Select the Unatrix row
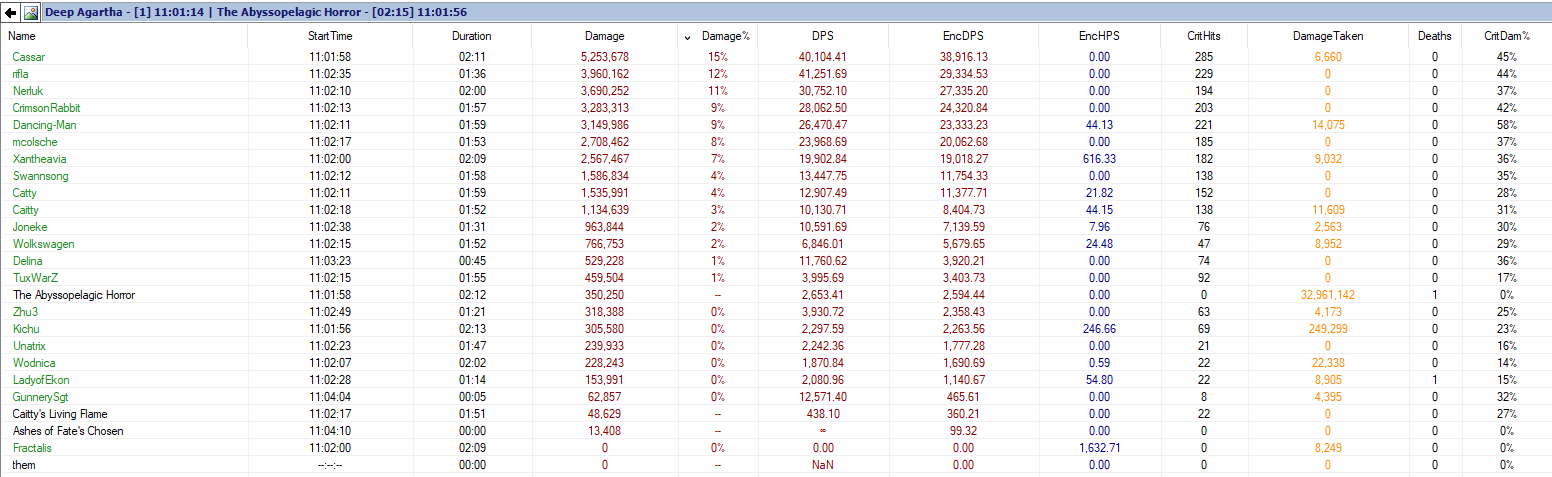1552x477 pixels. click(x=776, y=346)
